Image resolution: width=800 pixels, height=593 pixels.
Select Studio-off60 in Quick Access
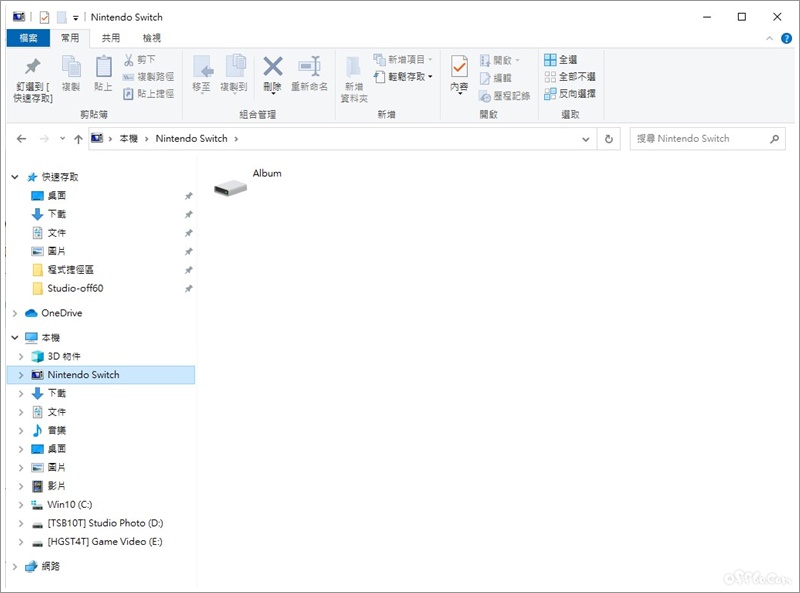pos(75,288)
